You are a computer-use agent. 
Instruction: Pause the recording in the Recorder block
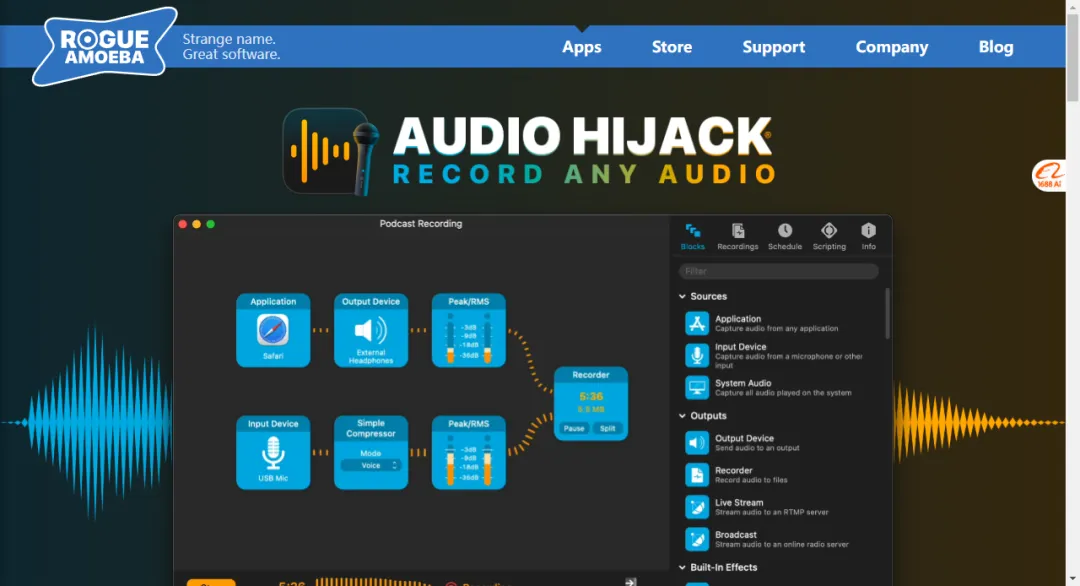pyautogui.click(x=574, y=428)
